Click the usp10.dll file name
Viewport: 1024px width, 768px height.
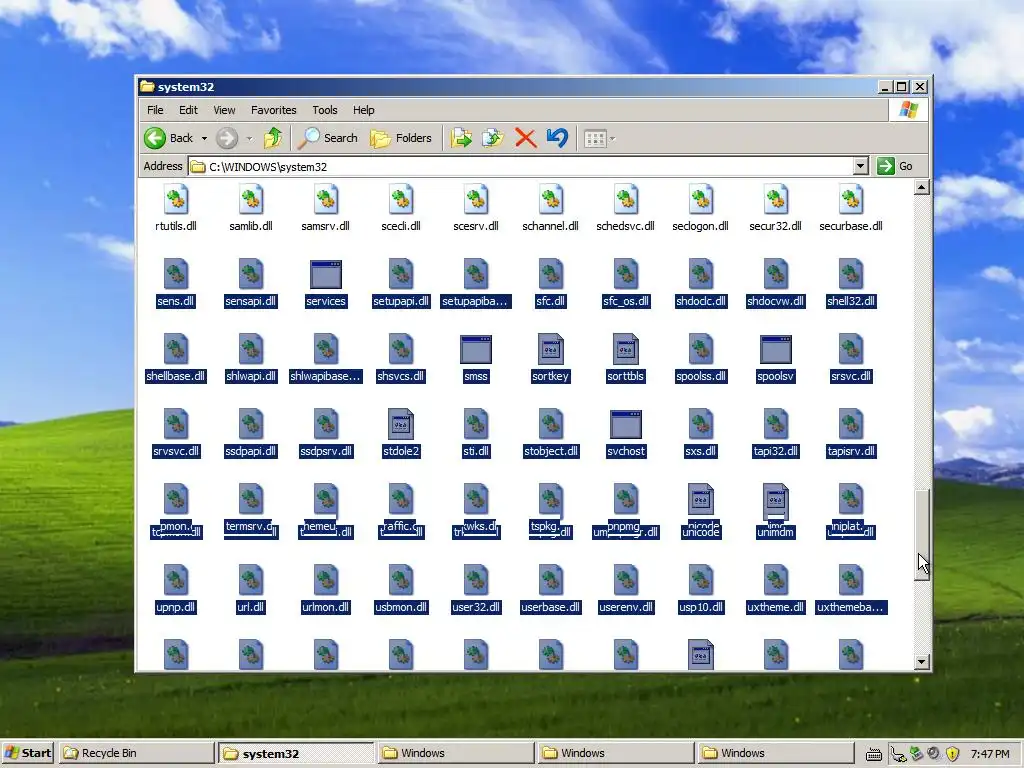point(701,607)
